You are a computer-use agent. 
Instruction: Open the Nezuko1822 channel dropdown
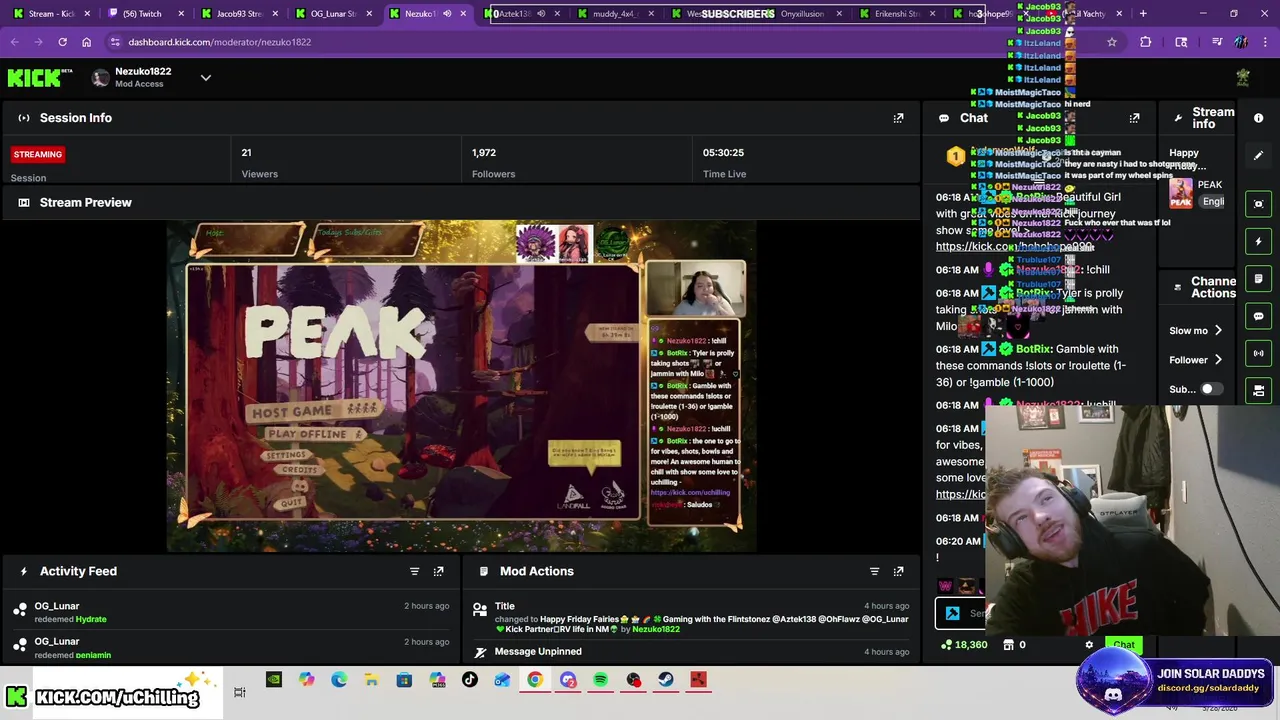click(206, 77)
